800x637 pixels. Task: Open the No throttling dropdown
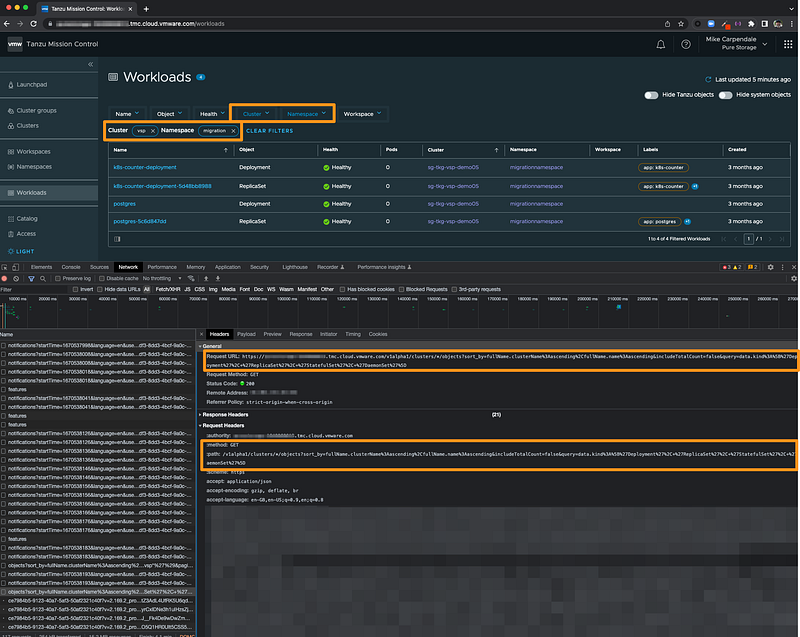[x=162, y=278]
